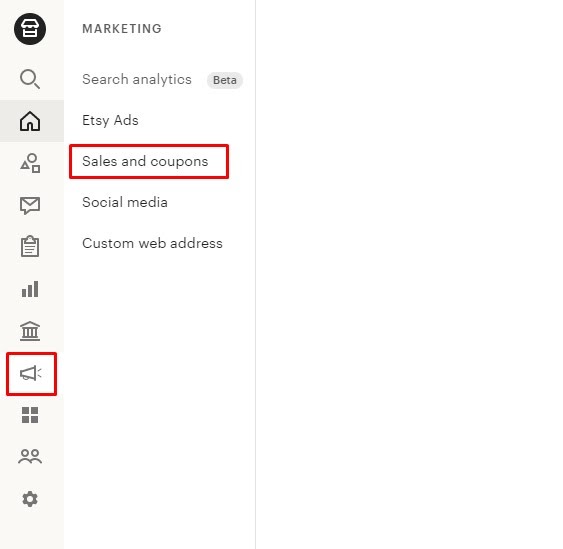The width and height of the screenshot is (563, 549).
Task: Go to the Home dashboard icon
Action: click(x=30, y=121)
